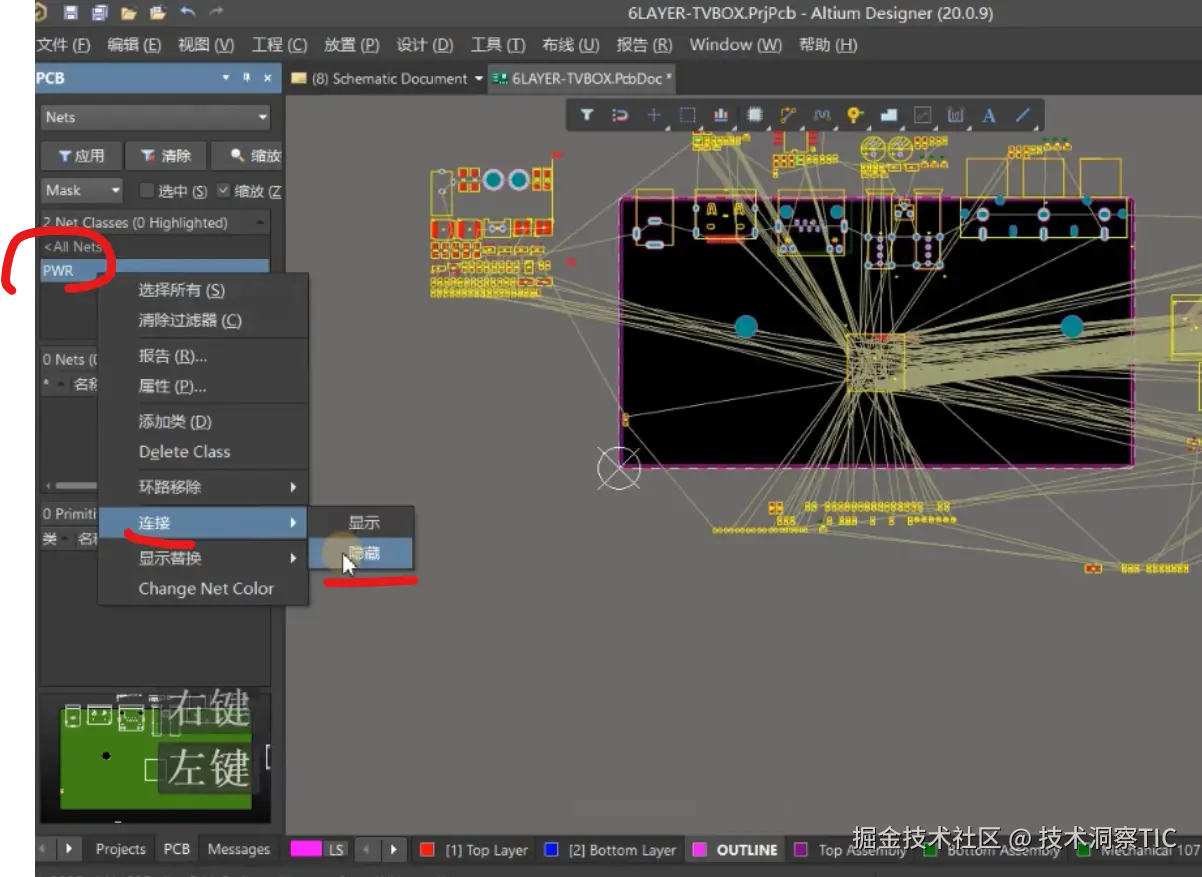Collapse the Net Classes section
Viewport: 1202px width, 877px height.
point(260,222)
